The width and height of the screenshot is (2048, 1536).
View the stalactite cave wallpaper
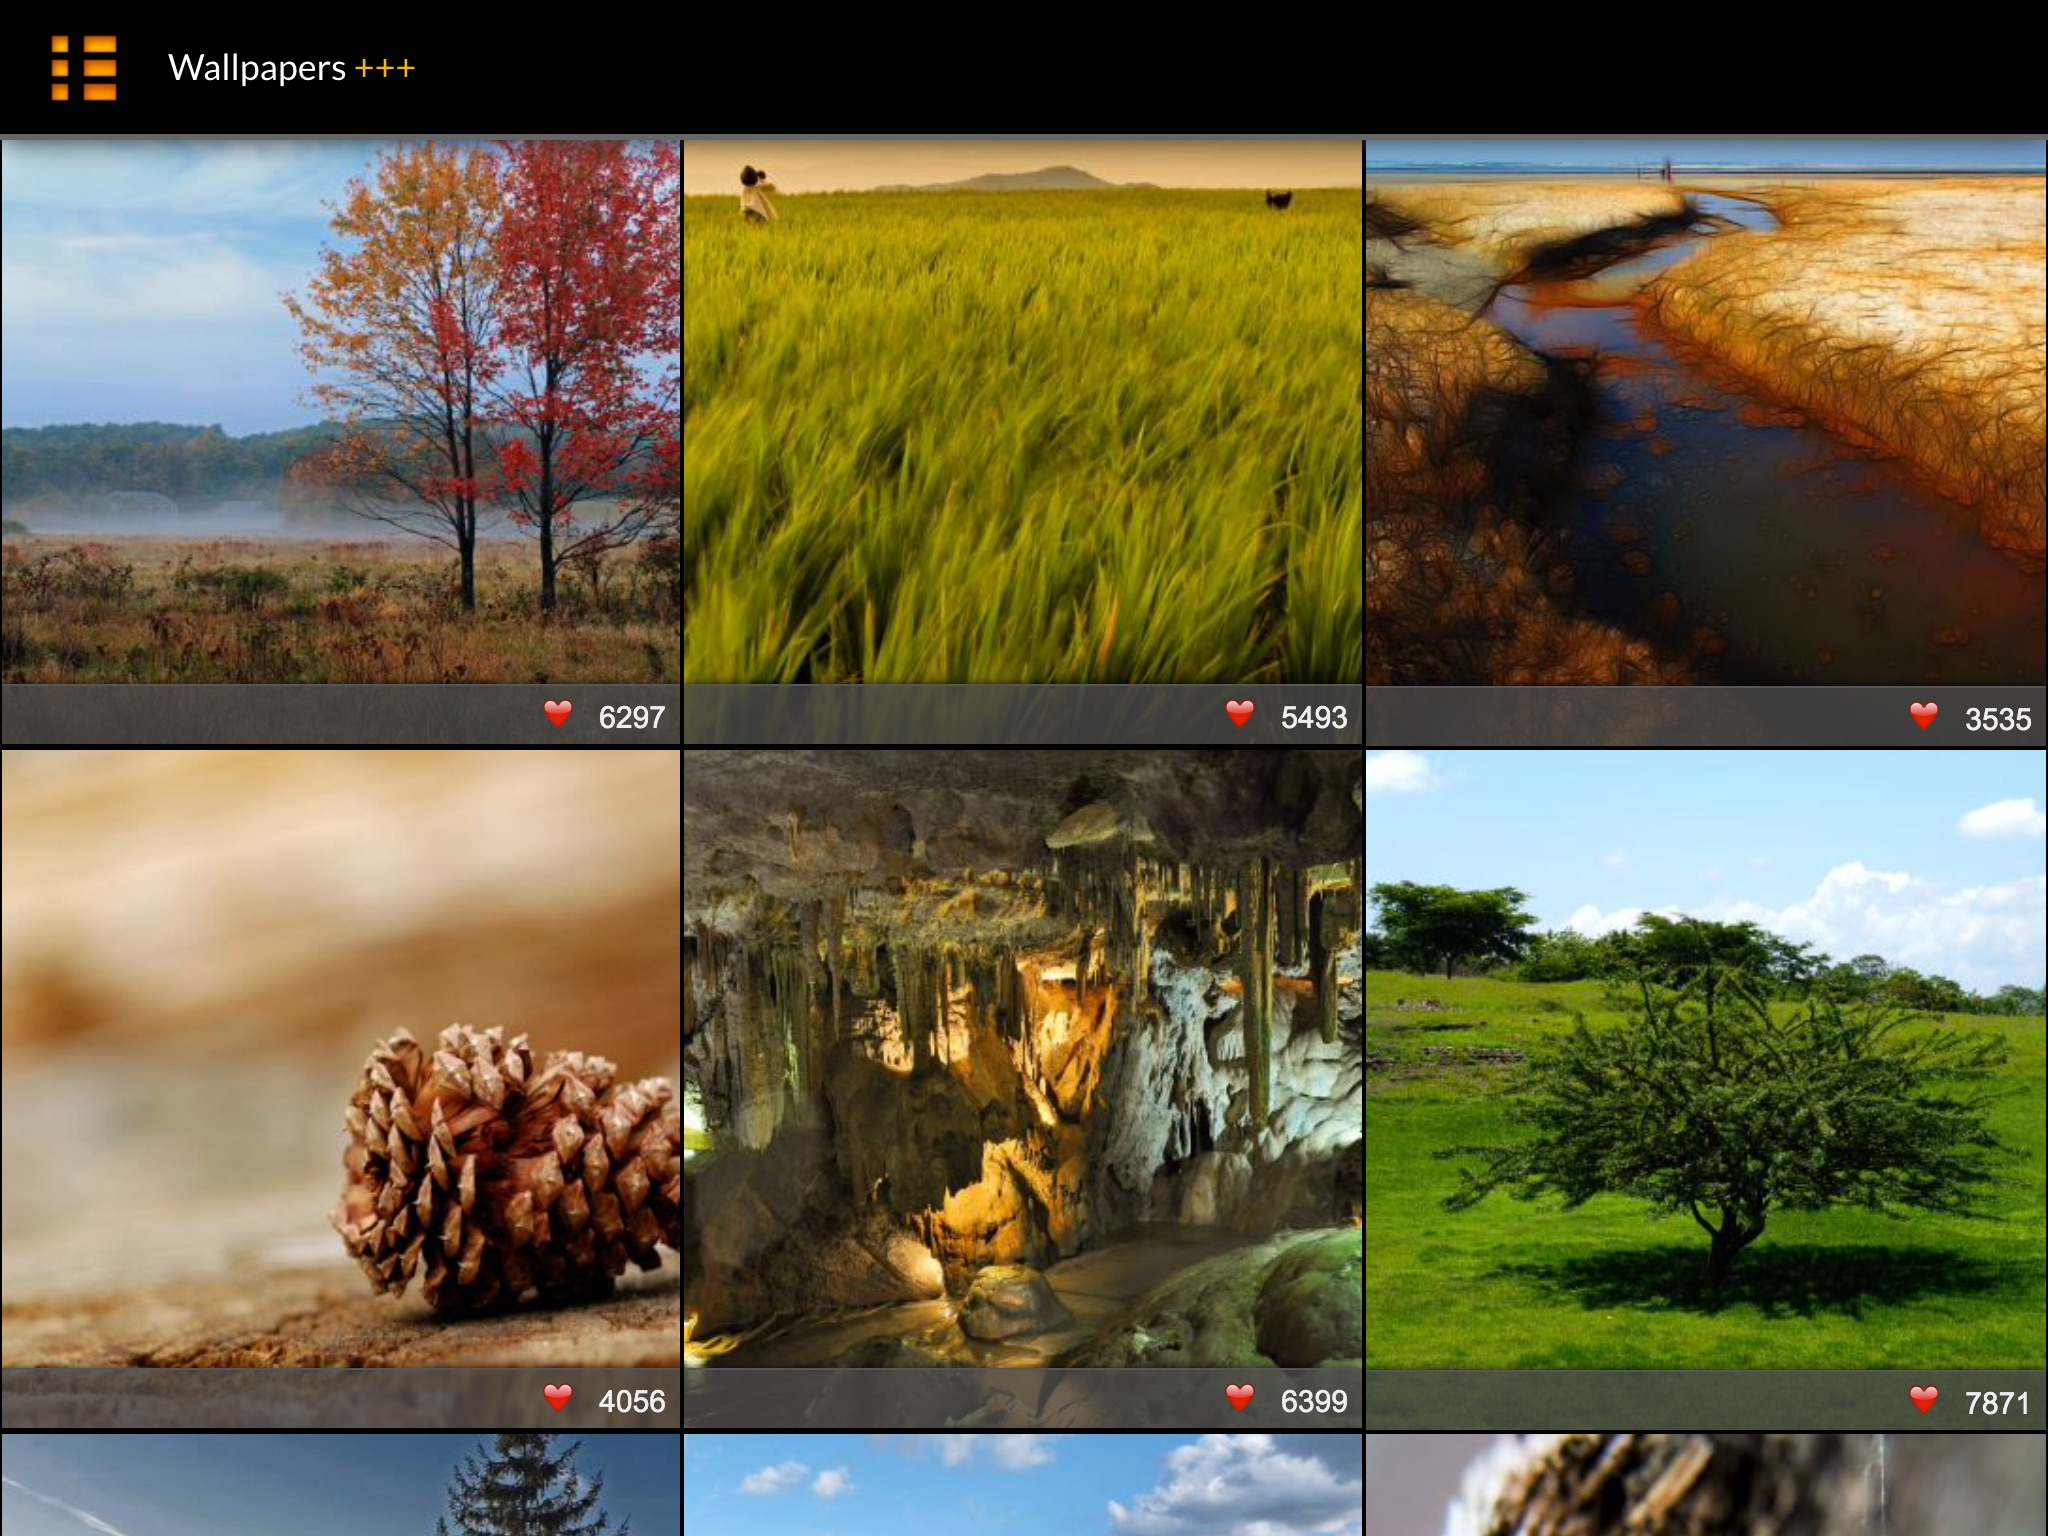pyautogui.click(x=1023, y=1058)
